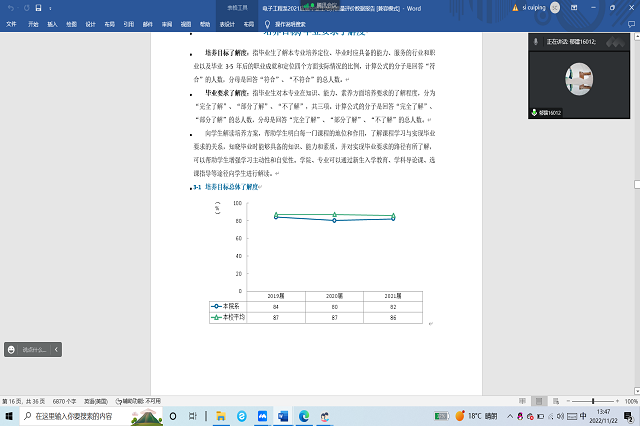Screen dimensions: 640x426
Task: Click the word count 6870 个字
Action: (66, 401)
